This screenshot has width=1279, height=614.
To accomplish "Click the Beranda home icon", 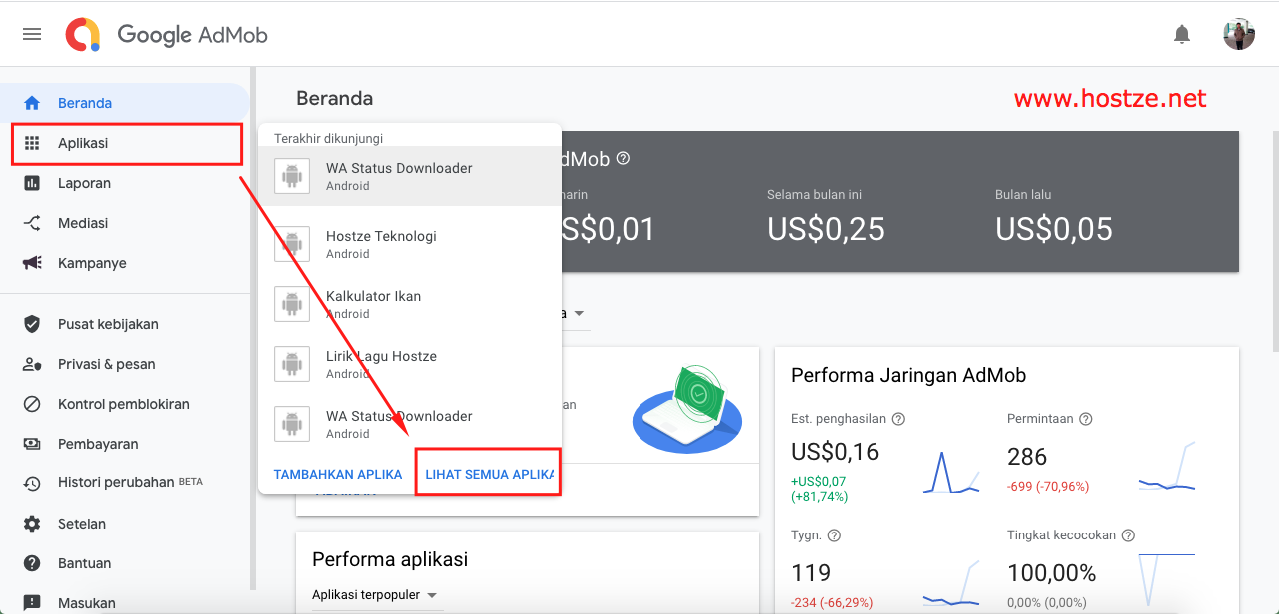I will [x=32, y=103].
